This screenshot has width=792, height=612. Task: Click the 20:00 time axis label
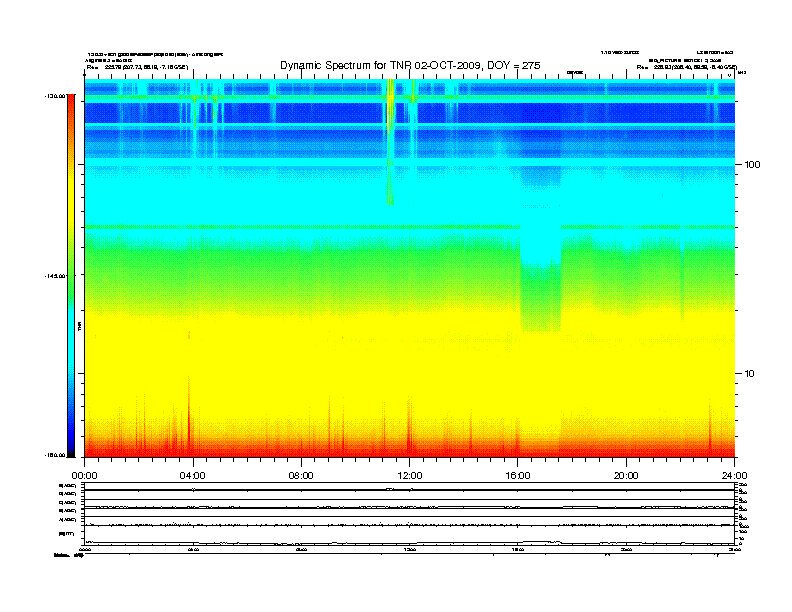(x=626, y=475)
